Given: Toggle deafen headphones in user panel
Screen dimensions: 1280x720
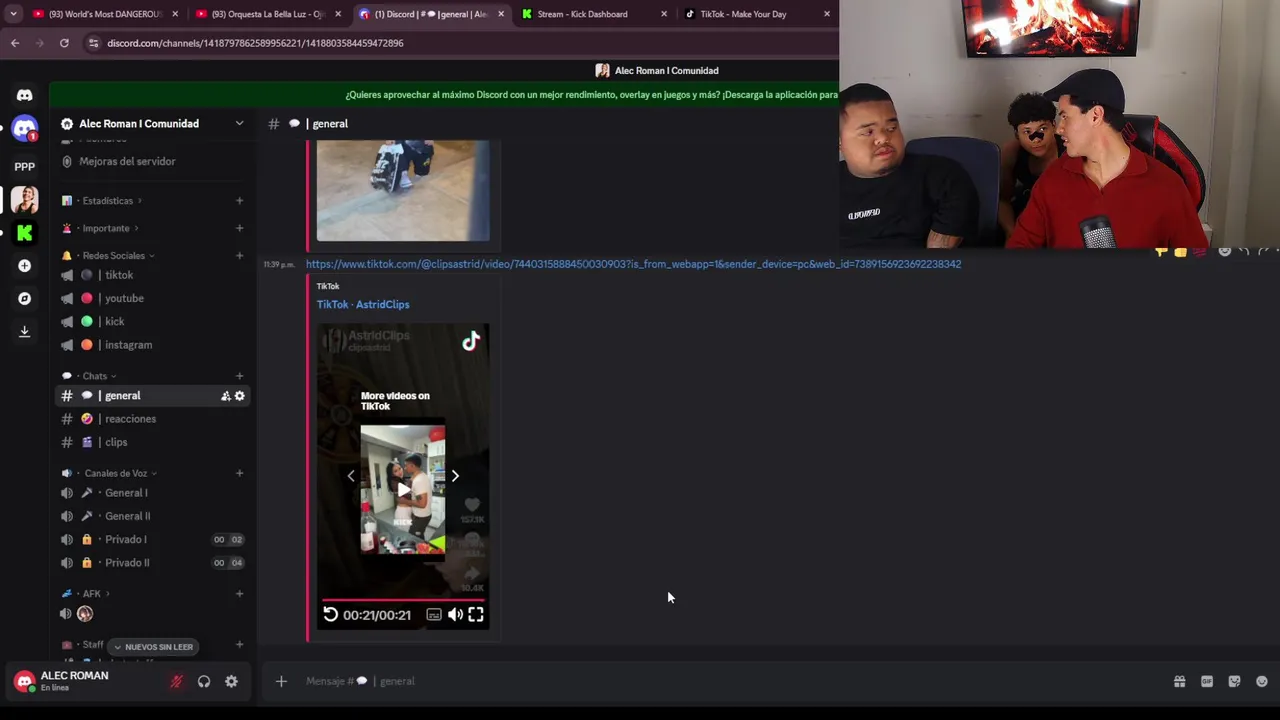Looking at the screenshot, I should coord(204,681).
